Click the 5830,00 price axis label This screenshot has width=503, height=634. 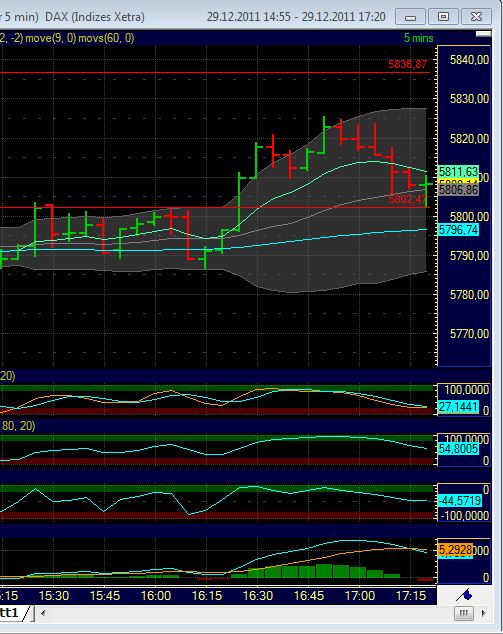(x=469, y=99)
